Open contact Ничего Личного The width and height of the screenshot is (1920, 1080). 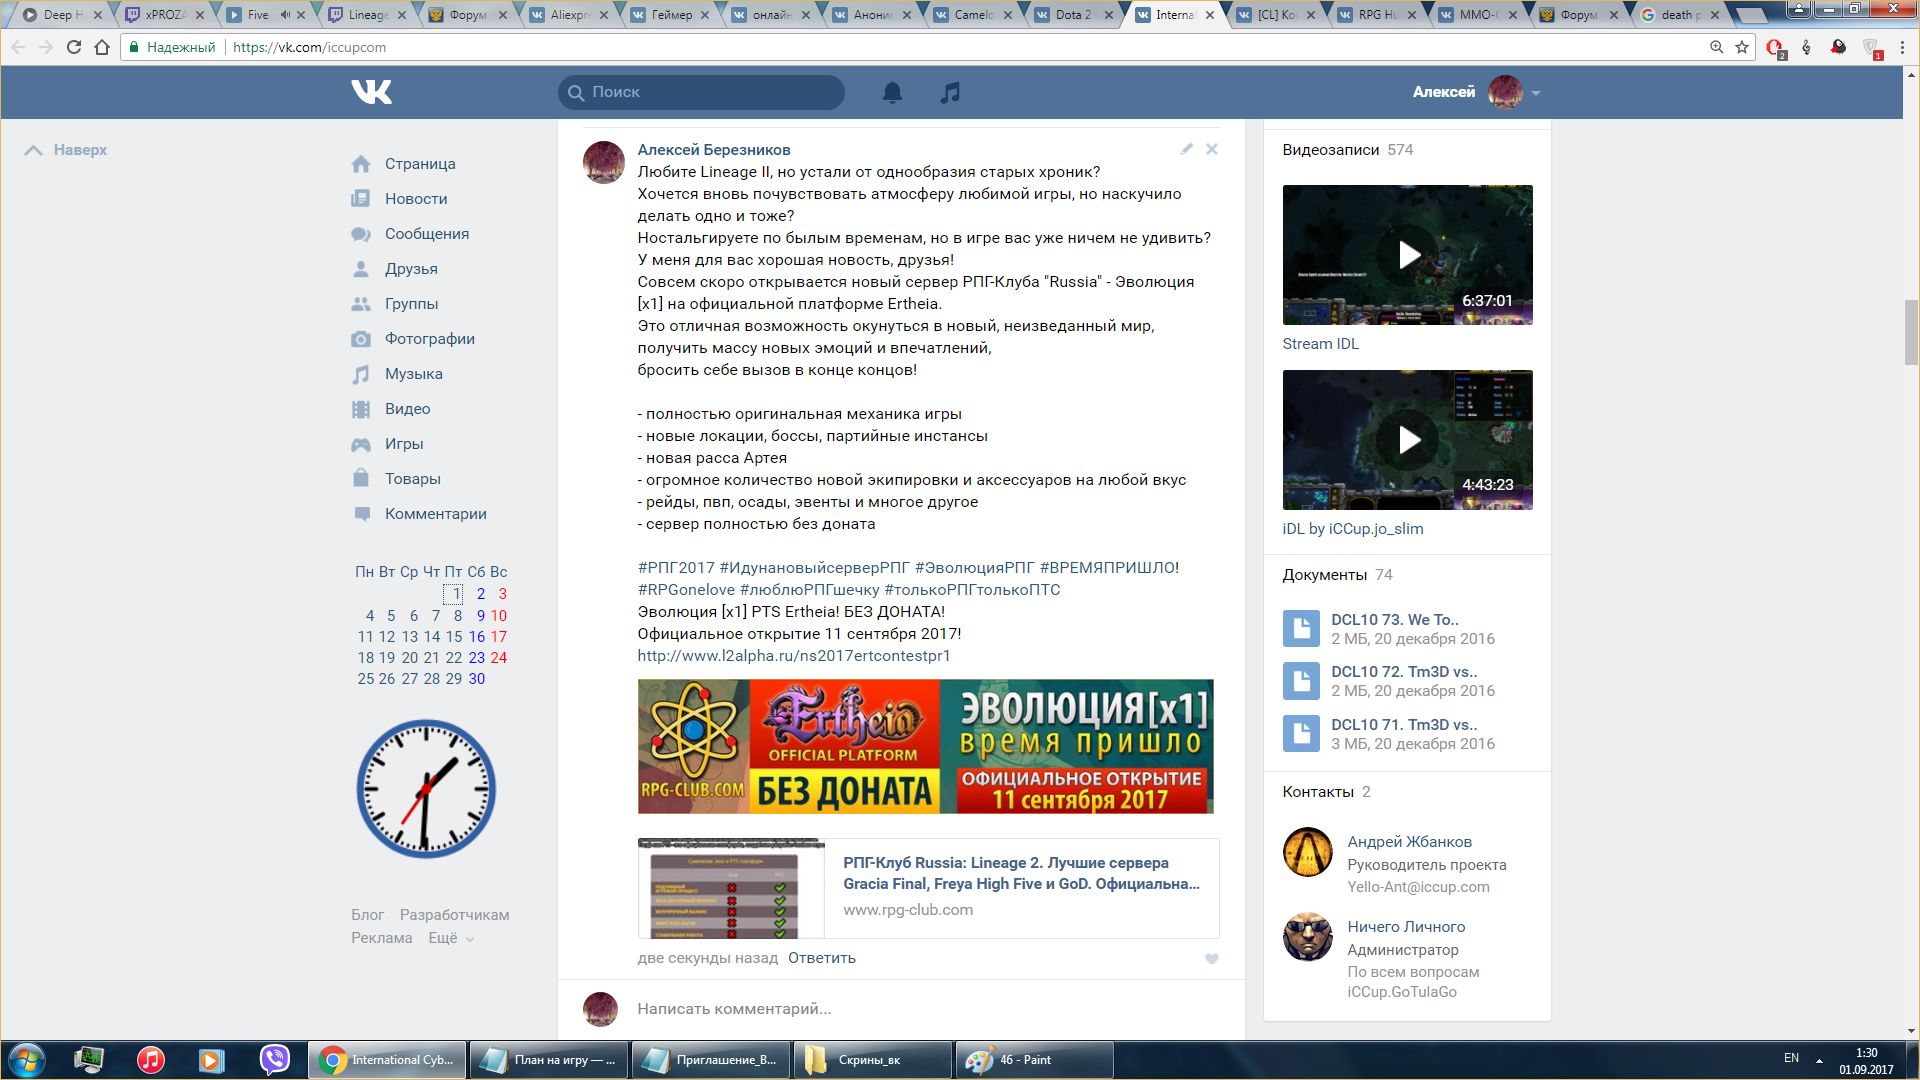1405,927
